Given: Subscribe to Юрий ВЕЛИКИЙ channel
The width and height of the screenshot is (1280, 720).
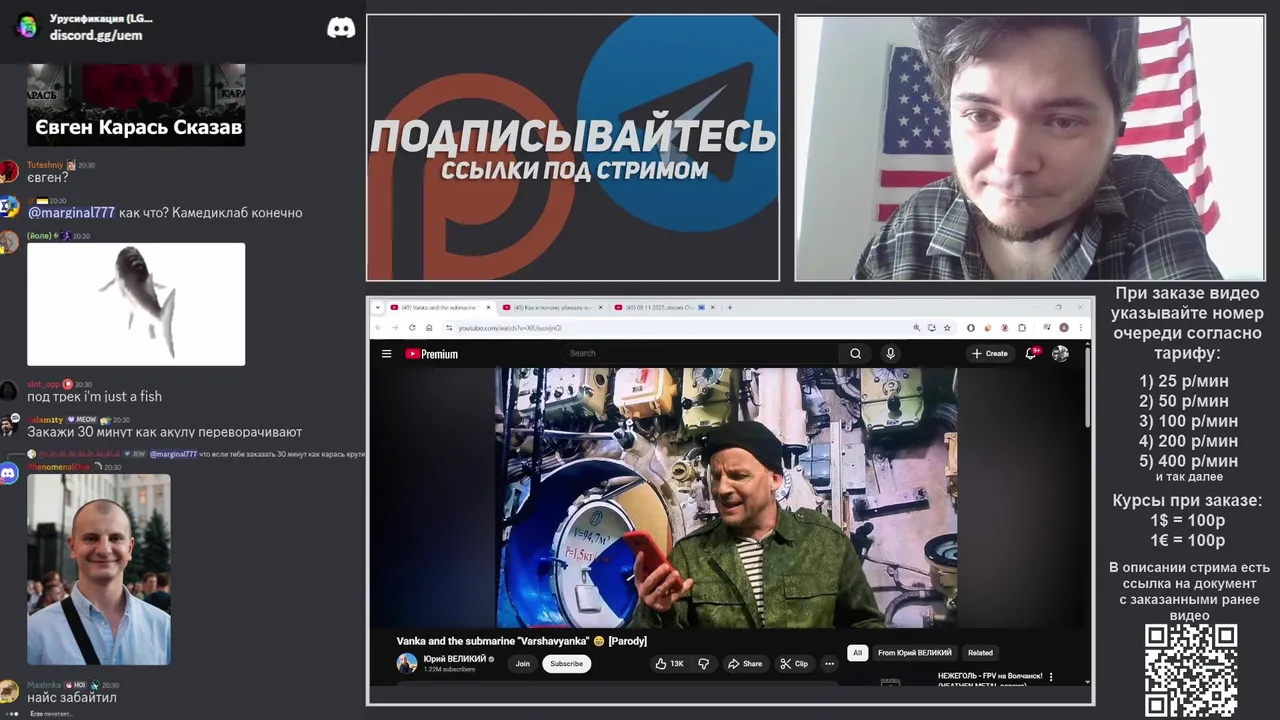Looking at the screenshot, I should (x=566, y=663).
